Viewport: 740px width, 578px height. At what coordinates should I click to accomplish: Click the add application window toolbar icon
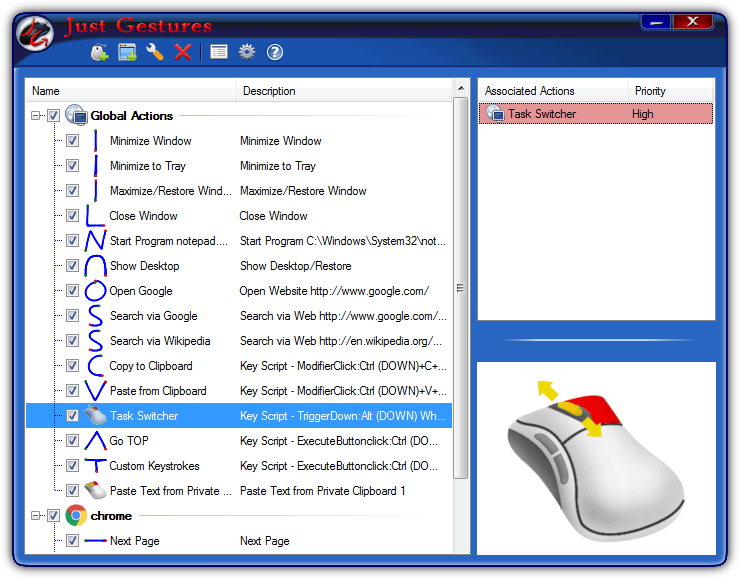(127, 52)
